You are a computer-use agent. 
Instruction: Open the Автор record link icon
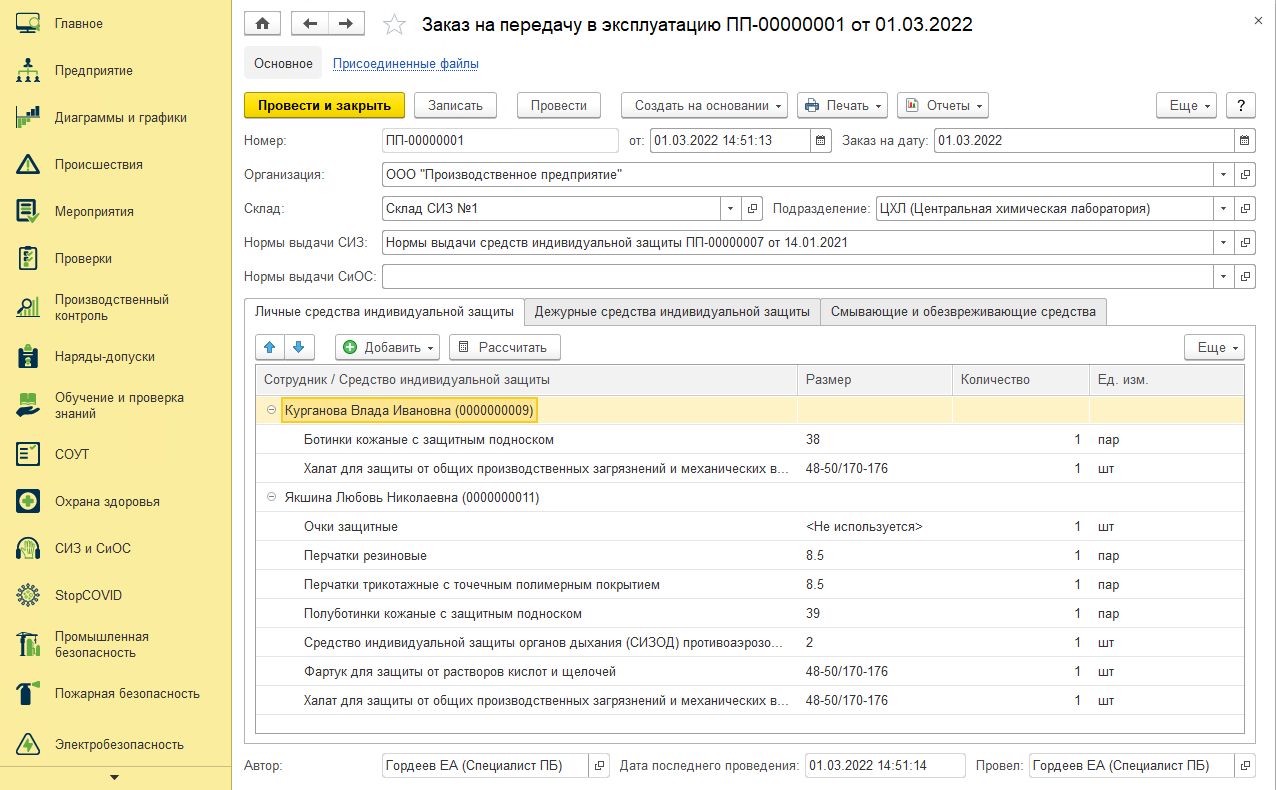pyautogui.click(x=600, y=766)
